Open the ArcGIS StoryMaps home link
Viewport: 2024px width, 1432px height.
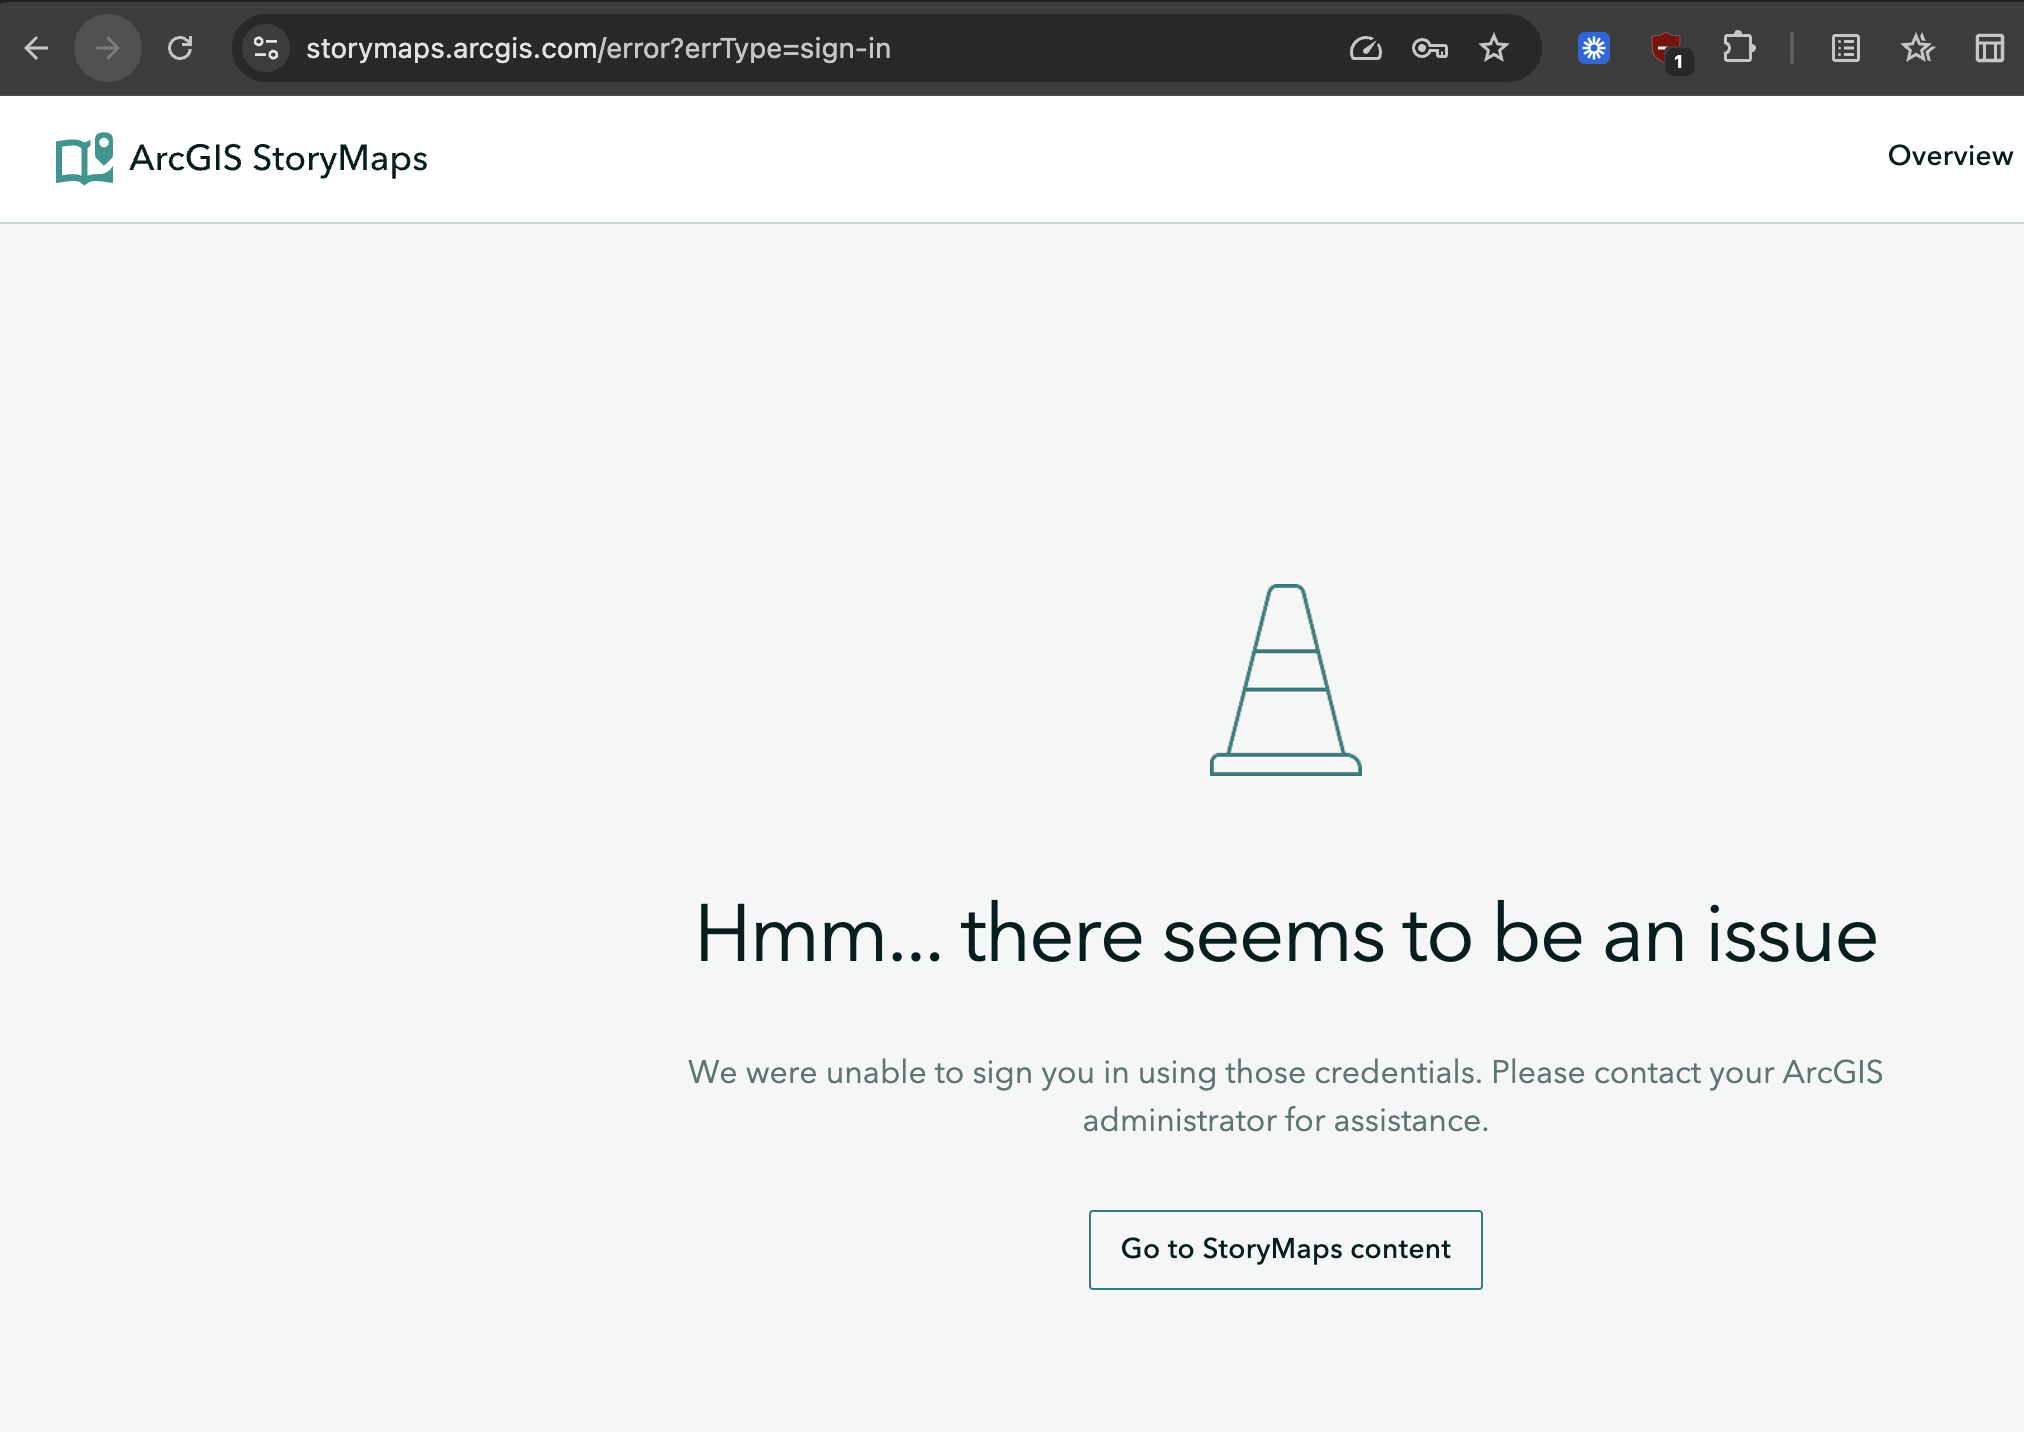click(241, 158)
